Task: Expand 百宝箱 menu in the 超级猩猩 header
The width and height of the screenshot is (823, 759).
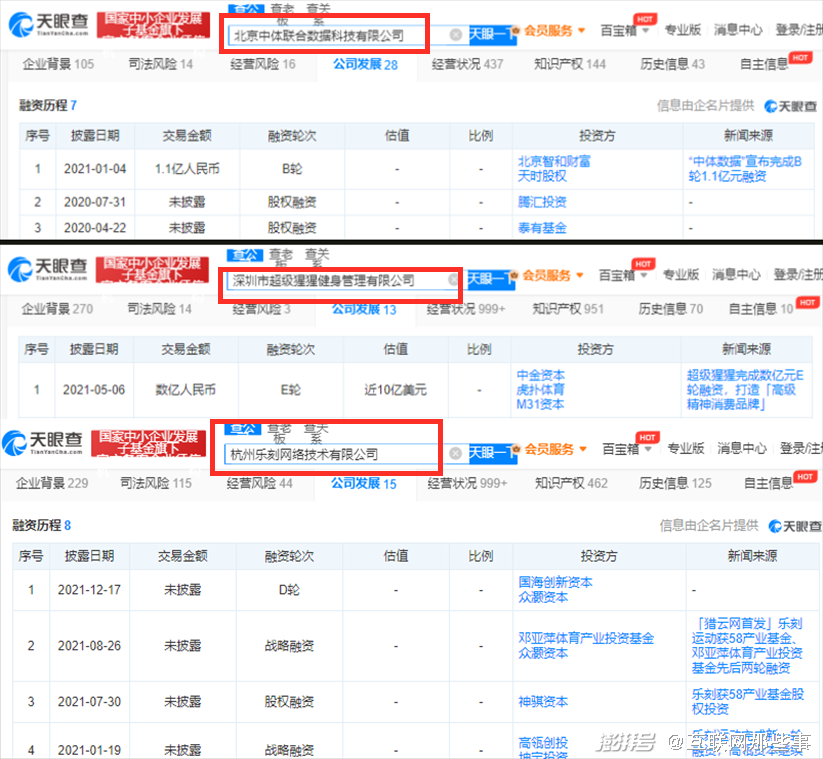Action: [x=623, y=275]
